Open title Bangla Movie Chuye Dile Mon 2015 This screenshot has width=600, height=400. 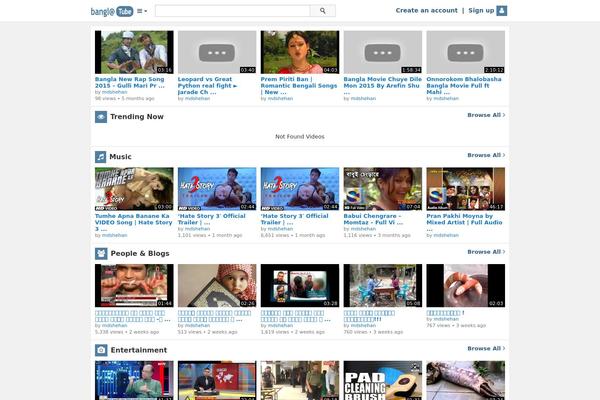point(382,85)
